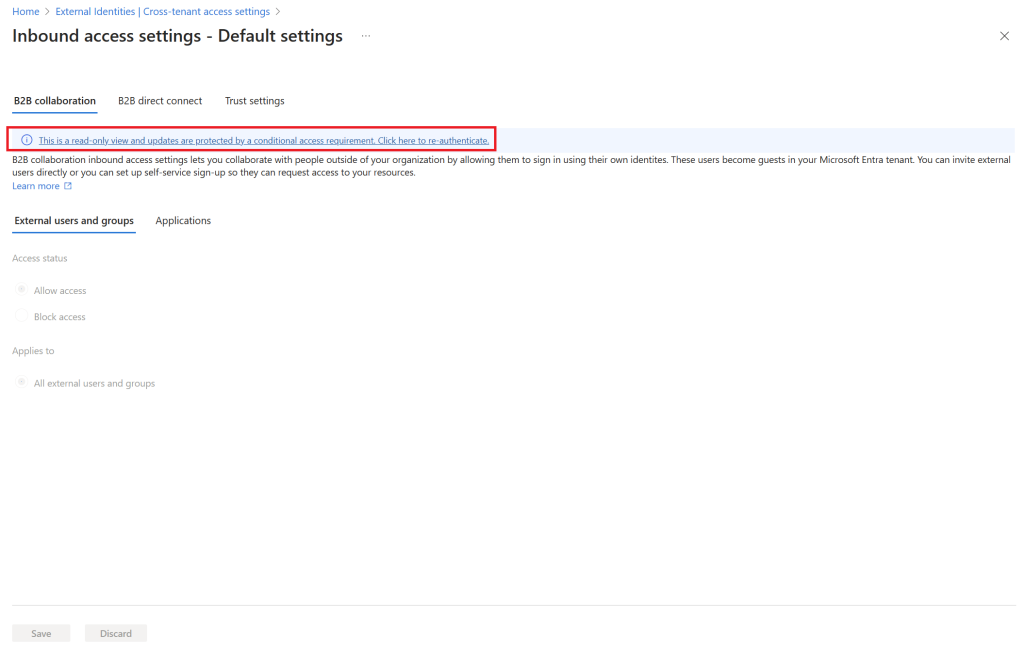
Task: Switch to the B2B collaboration tab
Action: [55, 101]
